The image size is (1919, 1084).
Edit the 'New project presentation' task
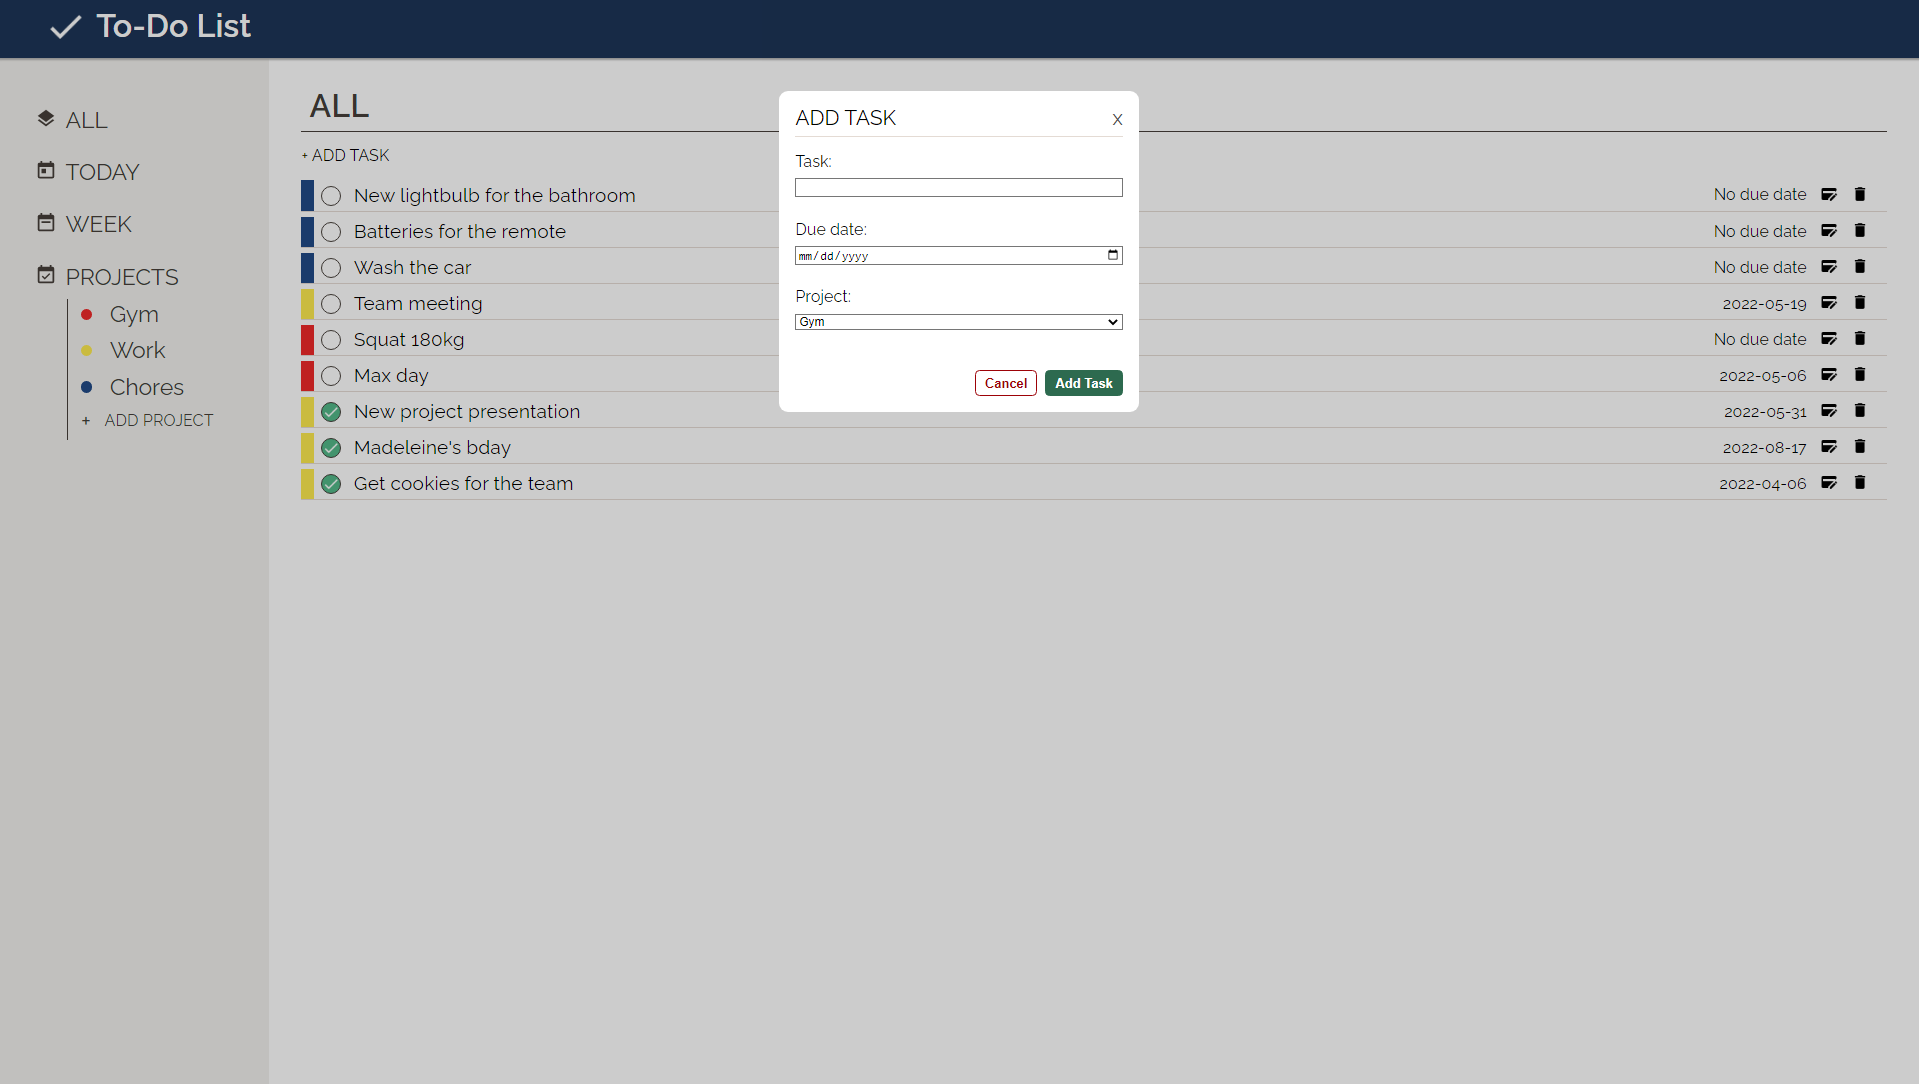tap(1829, 411)
